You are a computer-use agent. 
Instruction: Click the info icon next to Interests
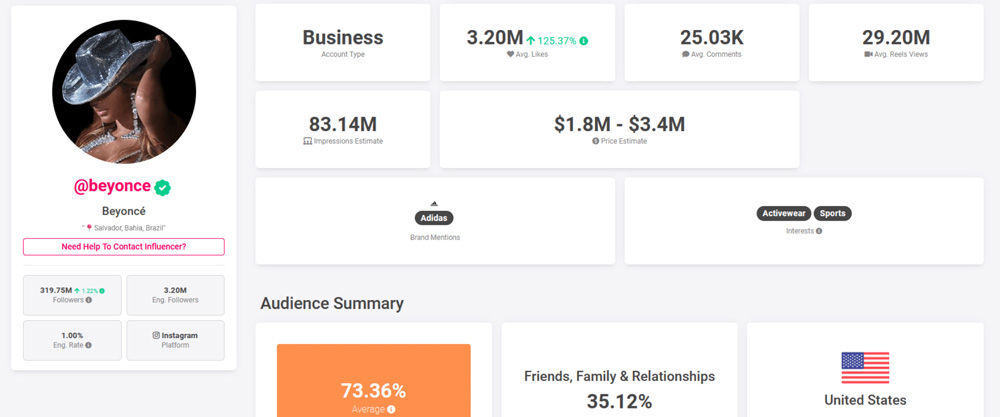(819, 231)
